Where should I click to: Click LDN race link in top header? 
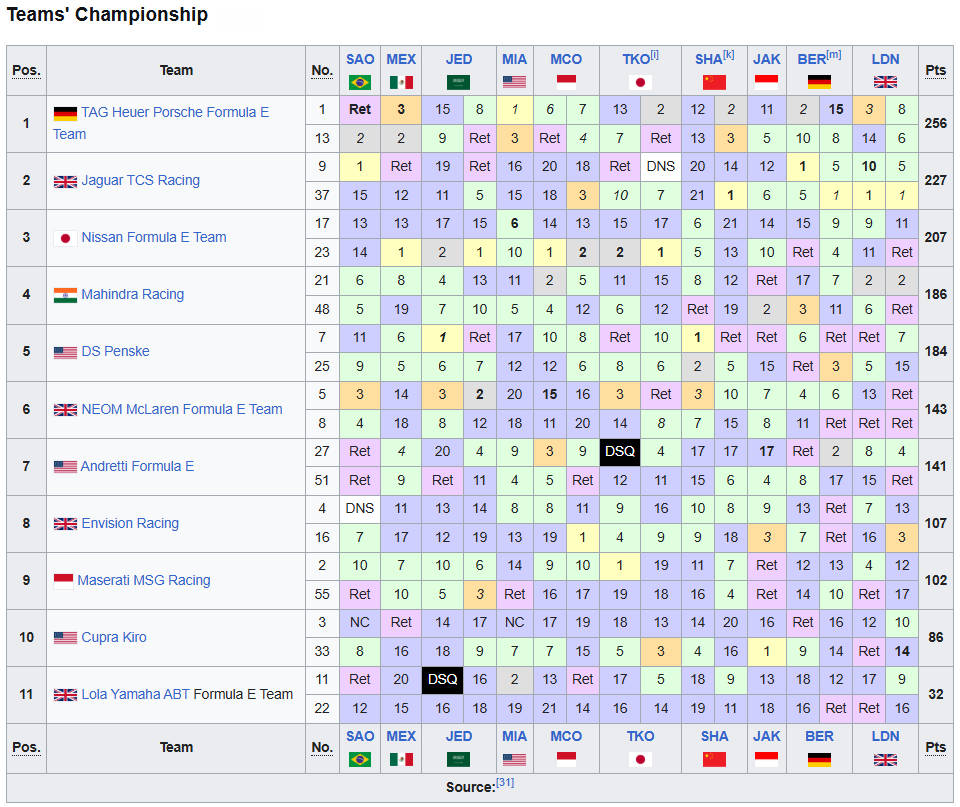pyautogui.click(x=885, y=59)
